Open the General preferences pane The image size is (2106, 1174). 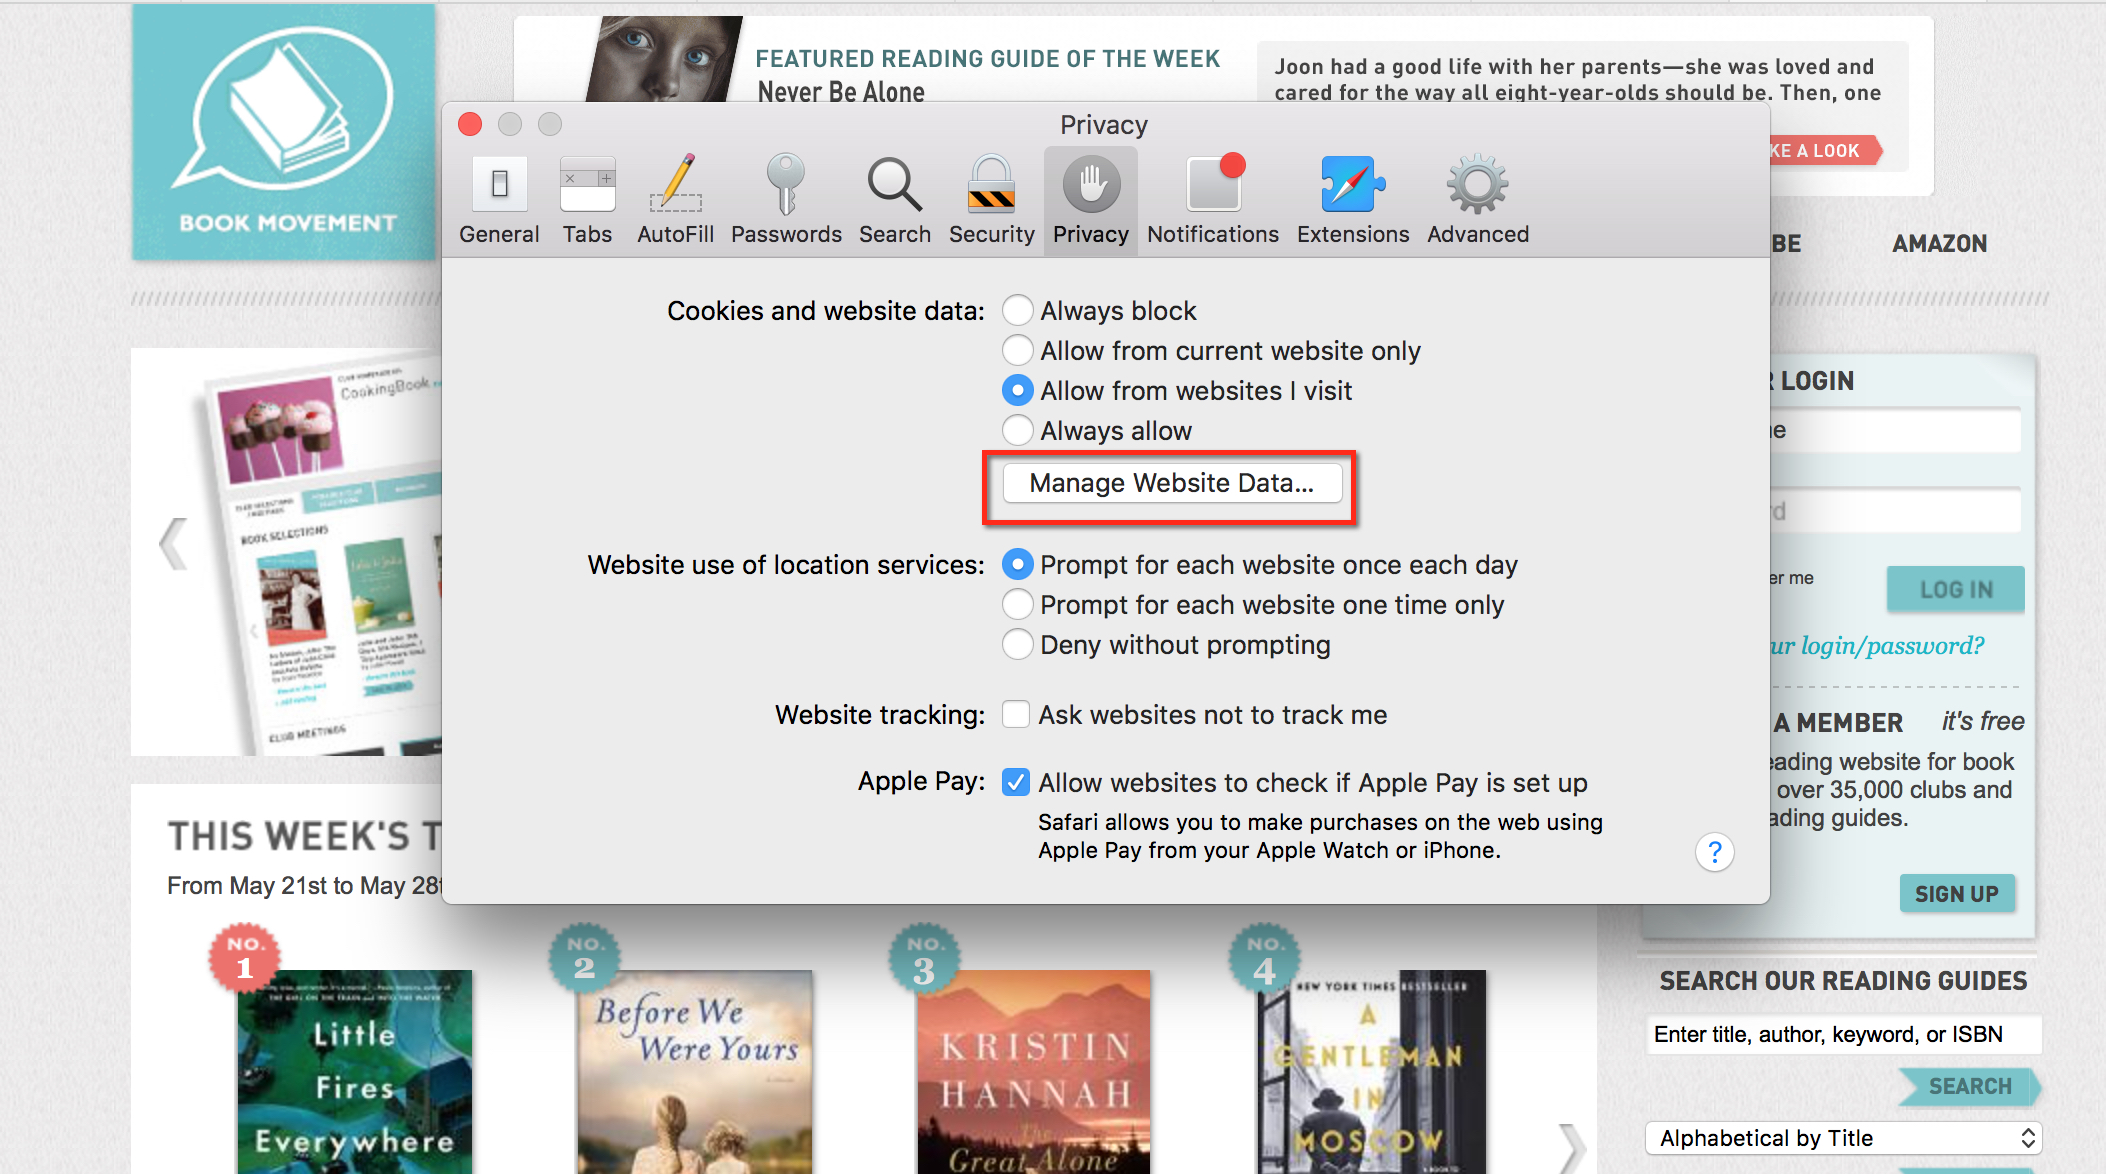point(499,200)
